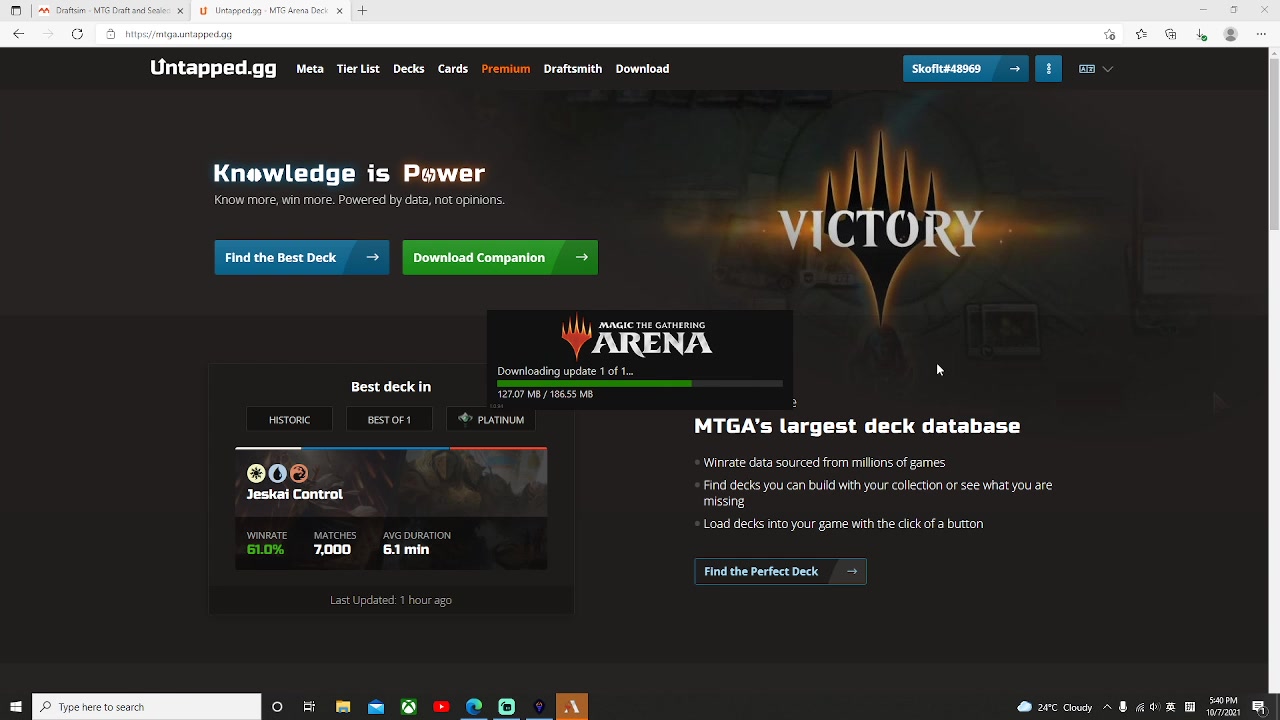The height and width of the screenshot is (720, 1280).
Task: Open the browser profile avatar icon
Action: pos(1231,34)
